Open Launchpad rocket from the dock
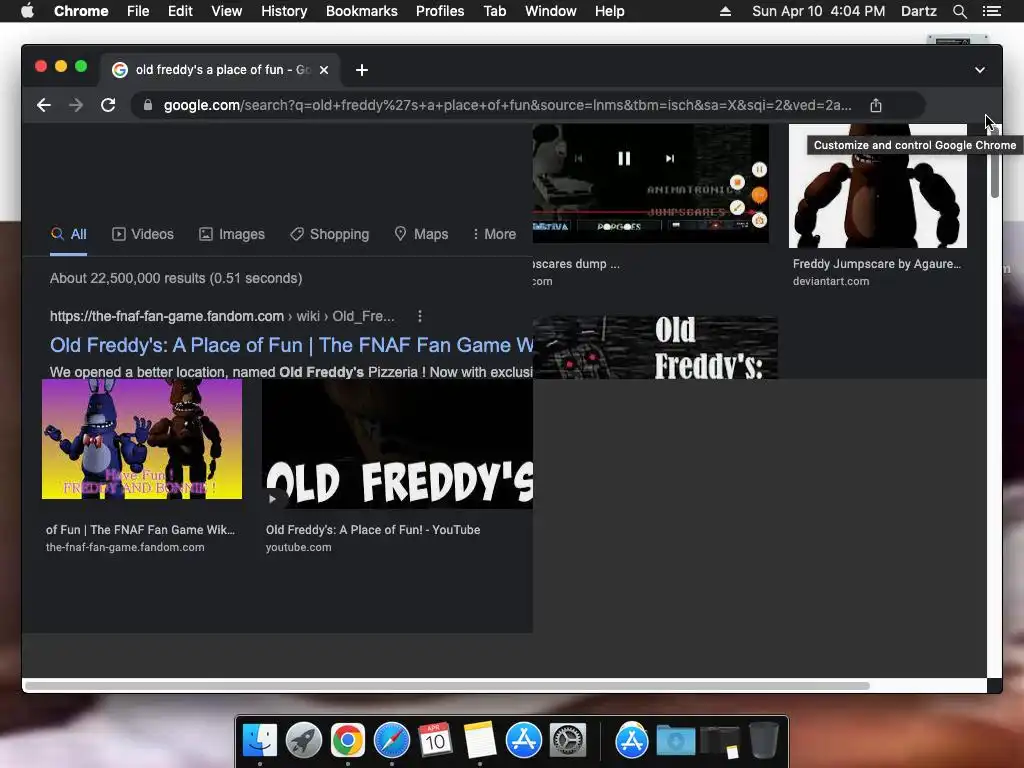1024x768 pixels. click(304, 740)
